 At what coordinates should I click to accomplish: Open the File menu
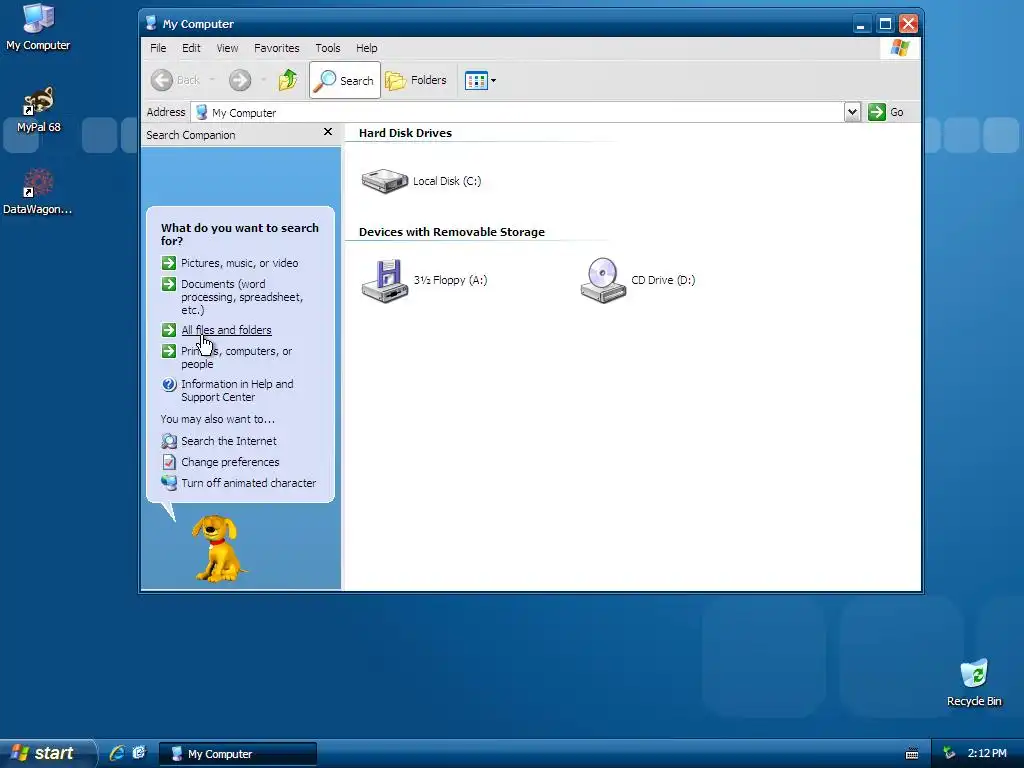[x=158, y=48]
